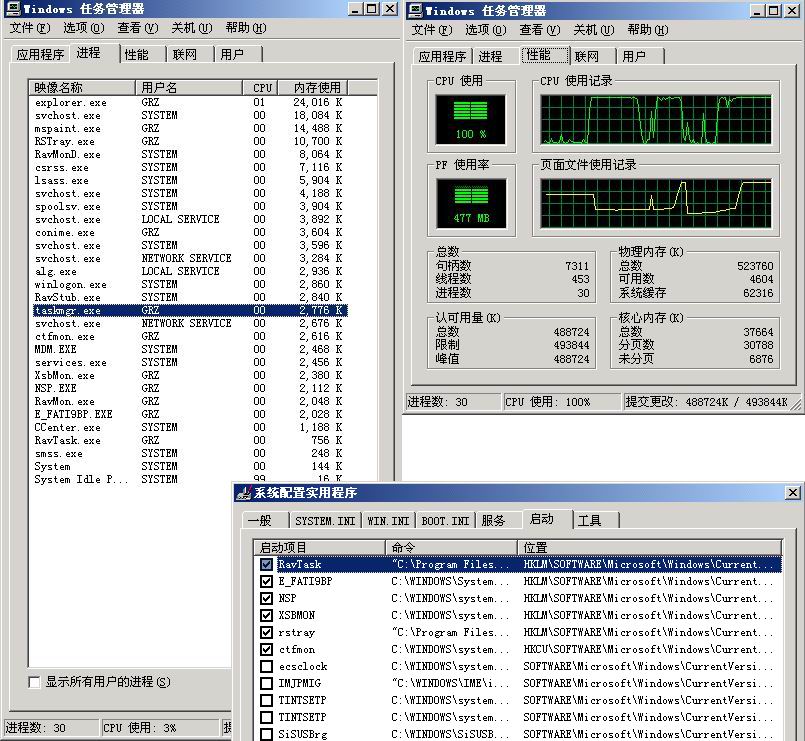The height and width of the screenshot is (741, 805).
Task: Sort processes by 内存使用 column header
Action: click(x=313, y=88)
